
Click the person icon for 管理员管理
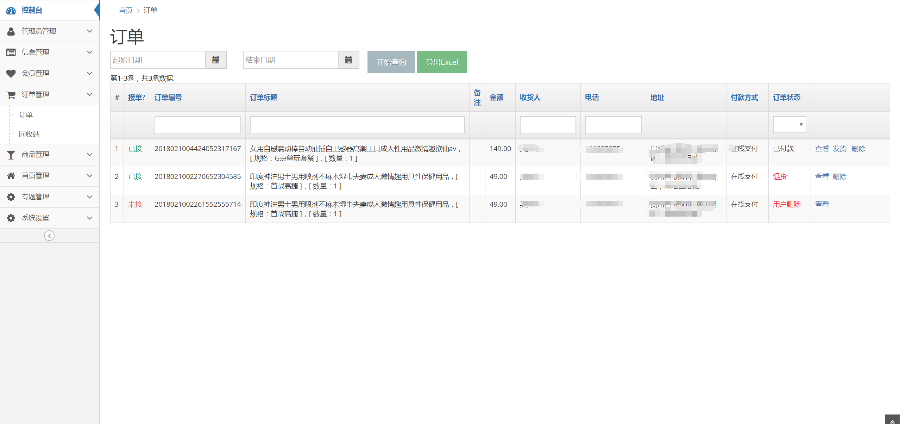tap(11, 31)
